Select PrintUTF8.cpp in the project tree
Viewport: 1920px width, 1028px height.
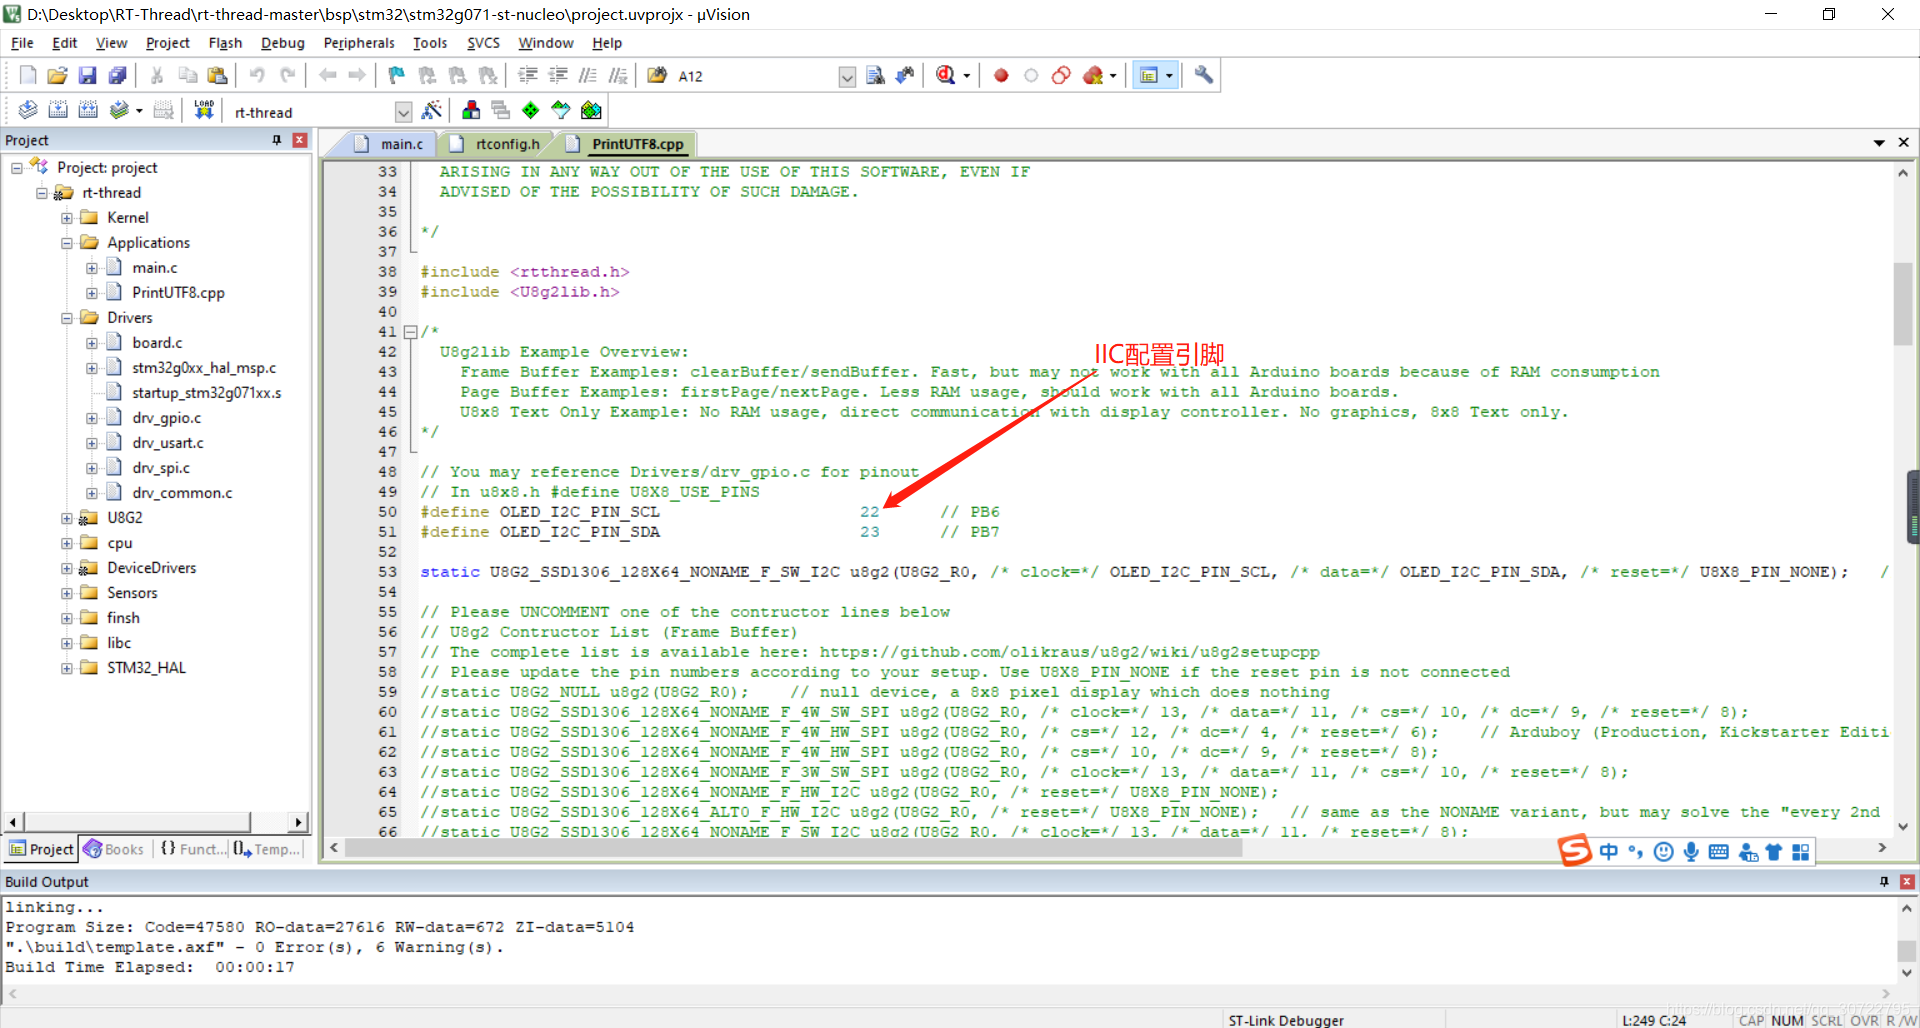pyautogui.click(x=178, y=293)
